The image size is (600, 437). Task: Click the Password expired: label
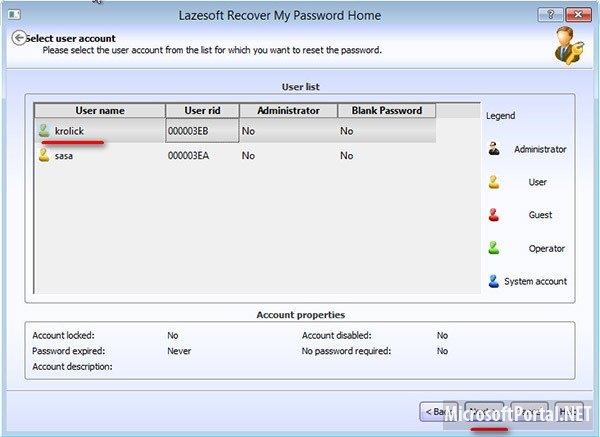[x=68, y=351]
